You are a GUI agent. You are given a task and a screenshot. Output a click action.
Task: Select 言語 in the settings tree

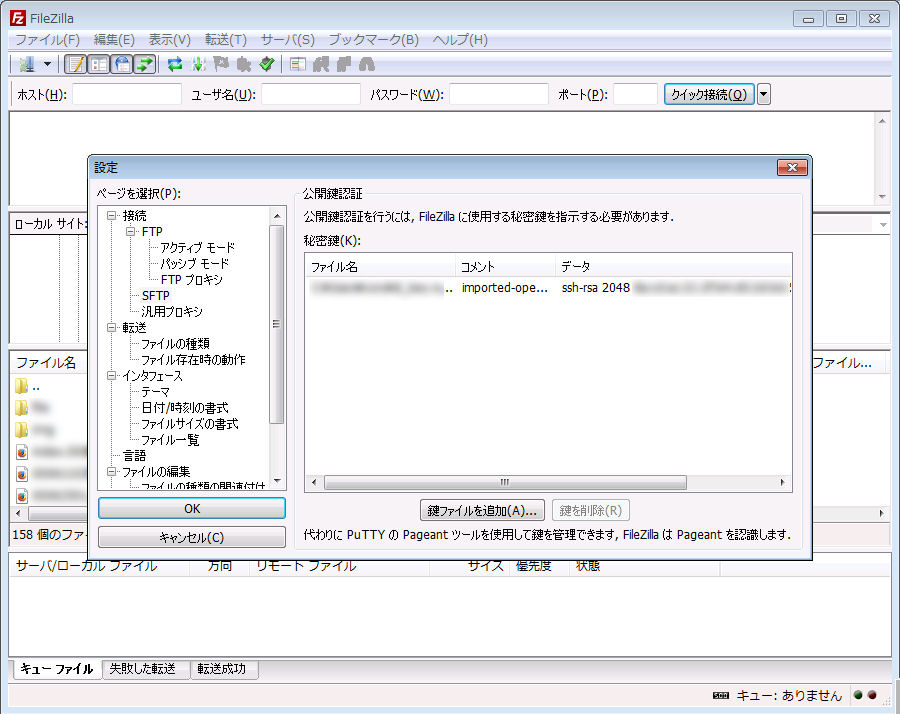pyautogui.click(x=134, y=456)
